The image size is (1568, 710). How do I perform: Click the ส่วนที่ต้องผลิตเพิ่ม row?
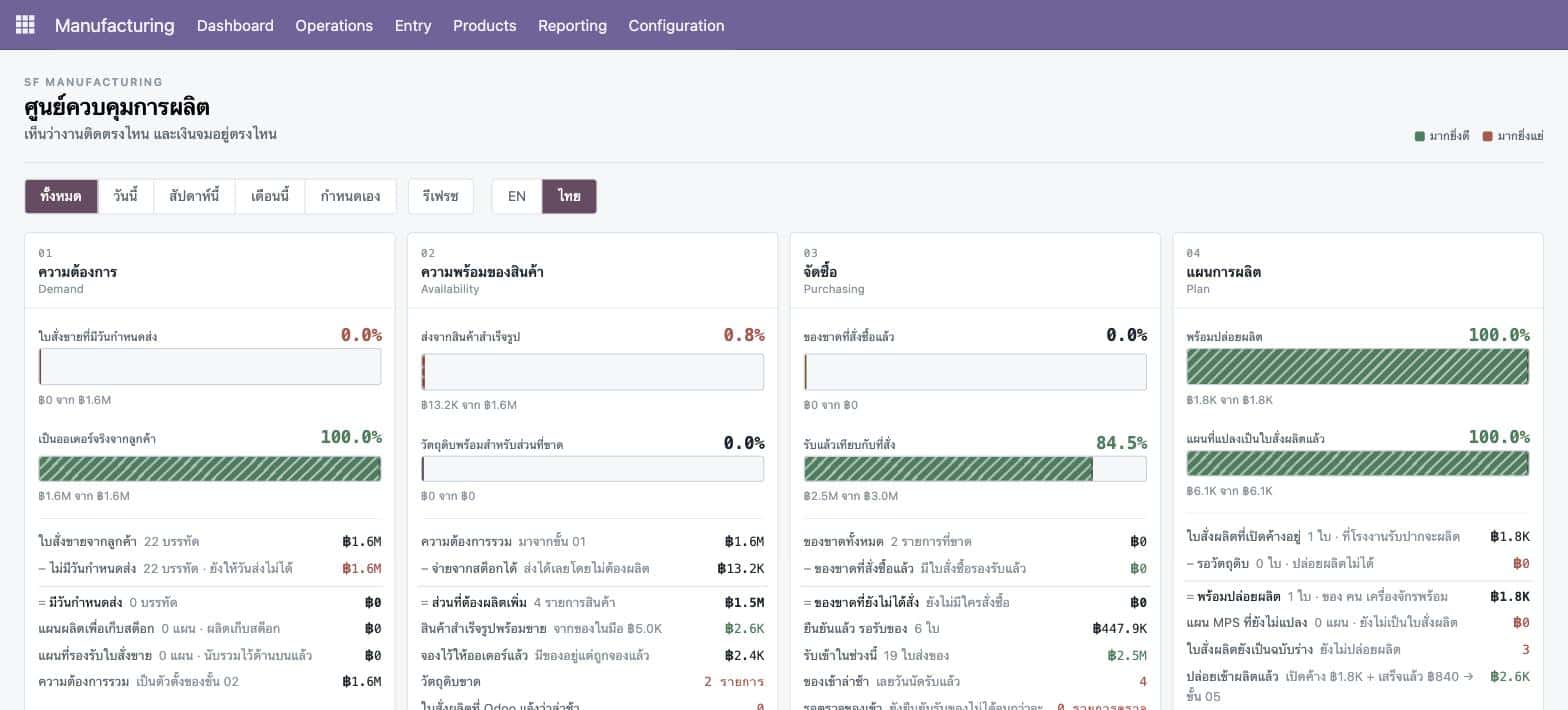[593, 603]
